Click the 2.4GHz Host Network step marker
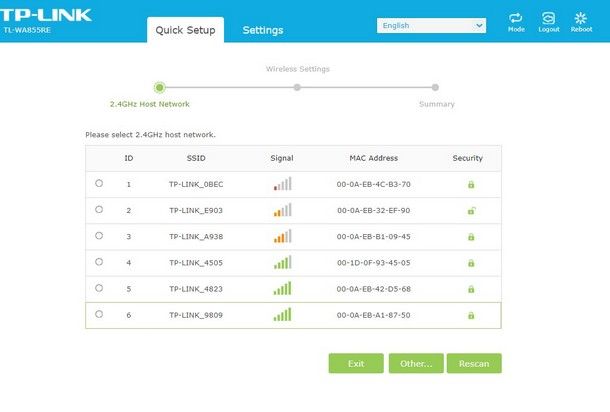Screen dimensions: 610x412 pos(159,88)
